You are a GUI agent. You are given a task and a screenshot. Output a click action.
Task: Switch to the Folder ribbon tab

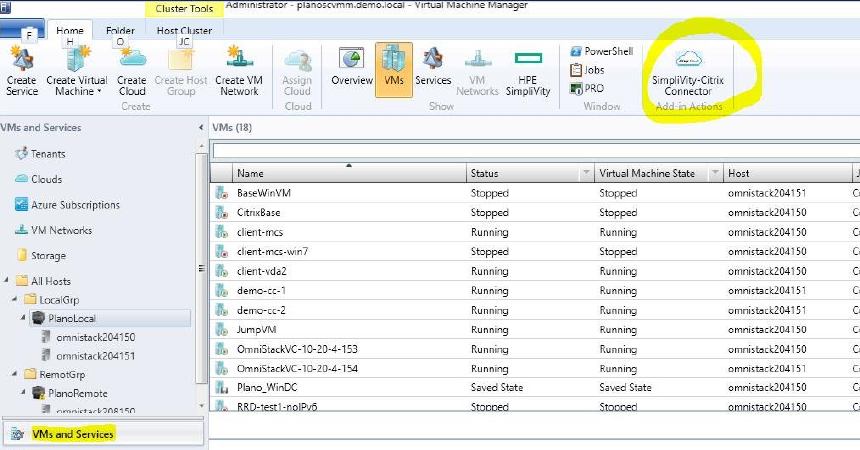tap(120, 30)
